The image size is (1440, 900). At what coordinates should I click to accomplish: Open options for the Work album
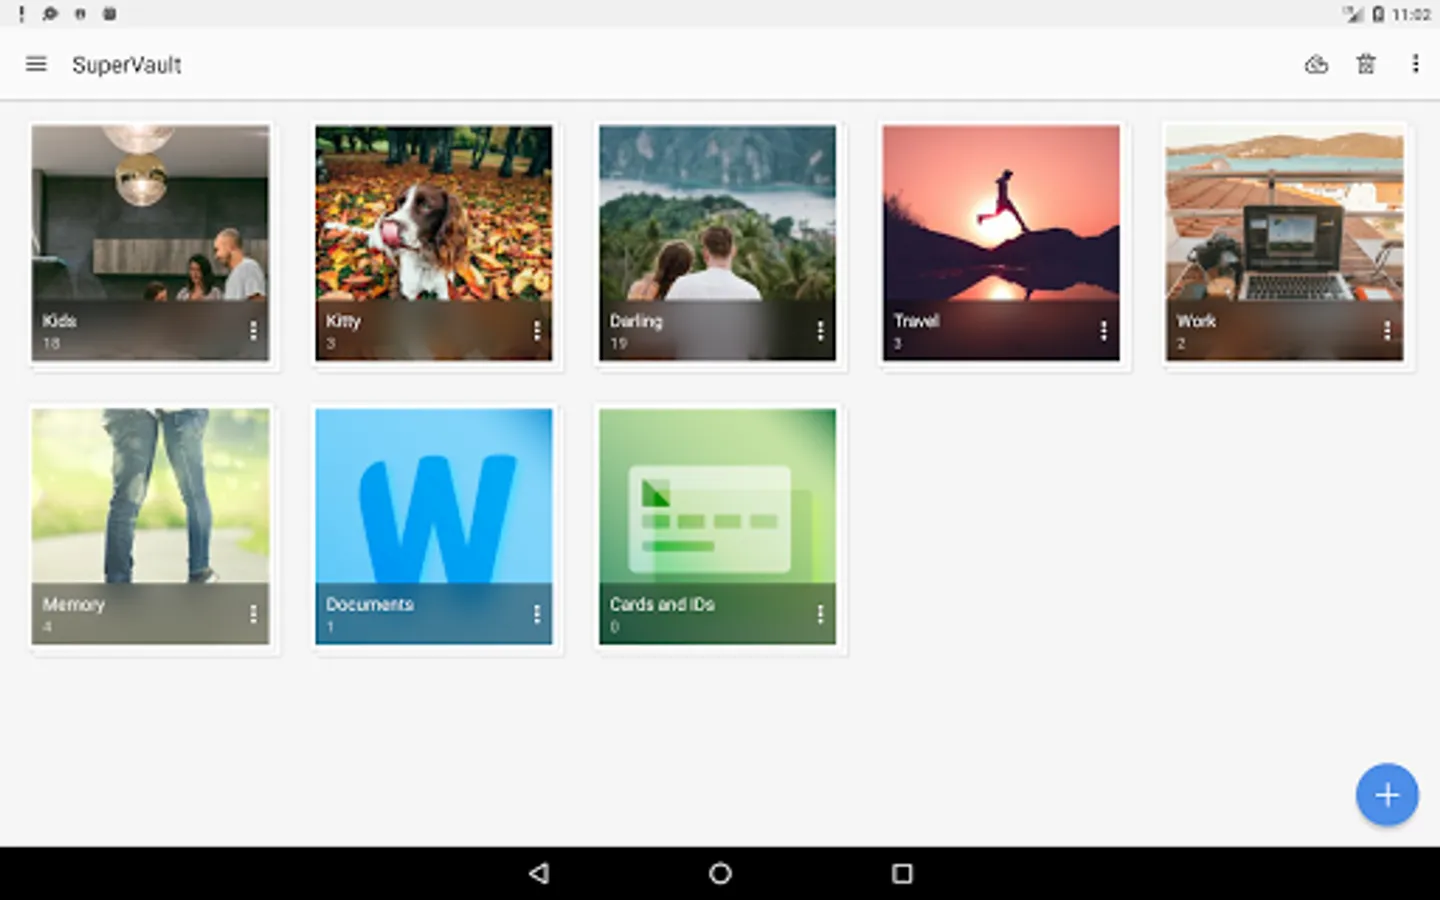(x=1387, y=330)
